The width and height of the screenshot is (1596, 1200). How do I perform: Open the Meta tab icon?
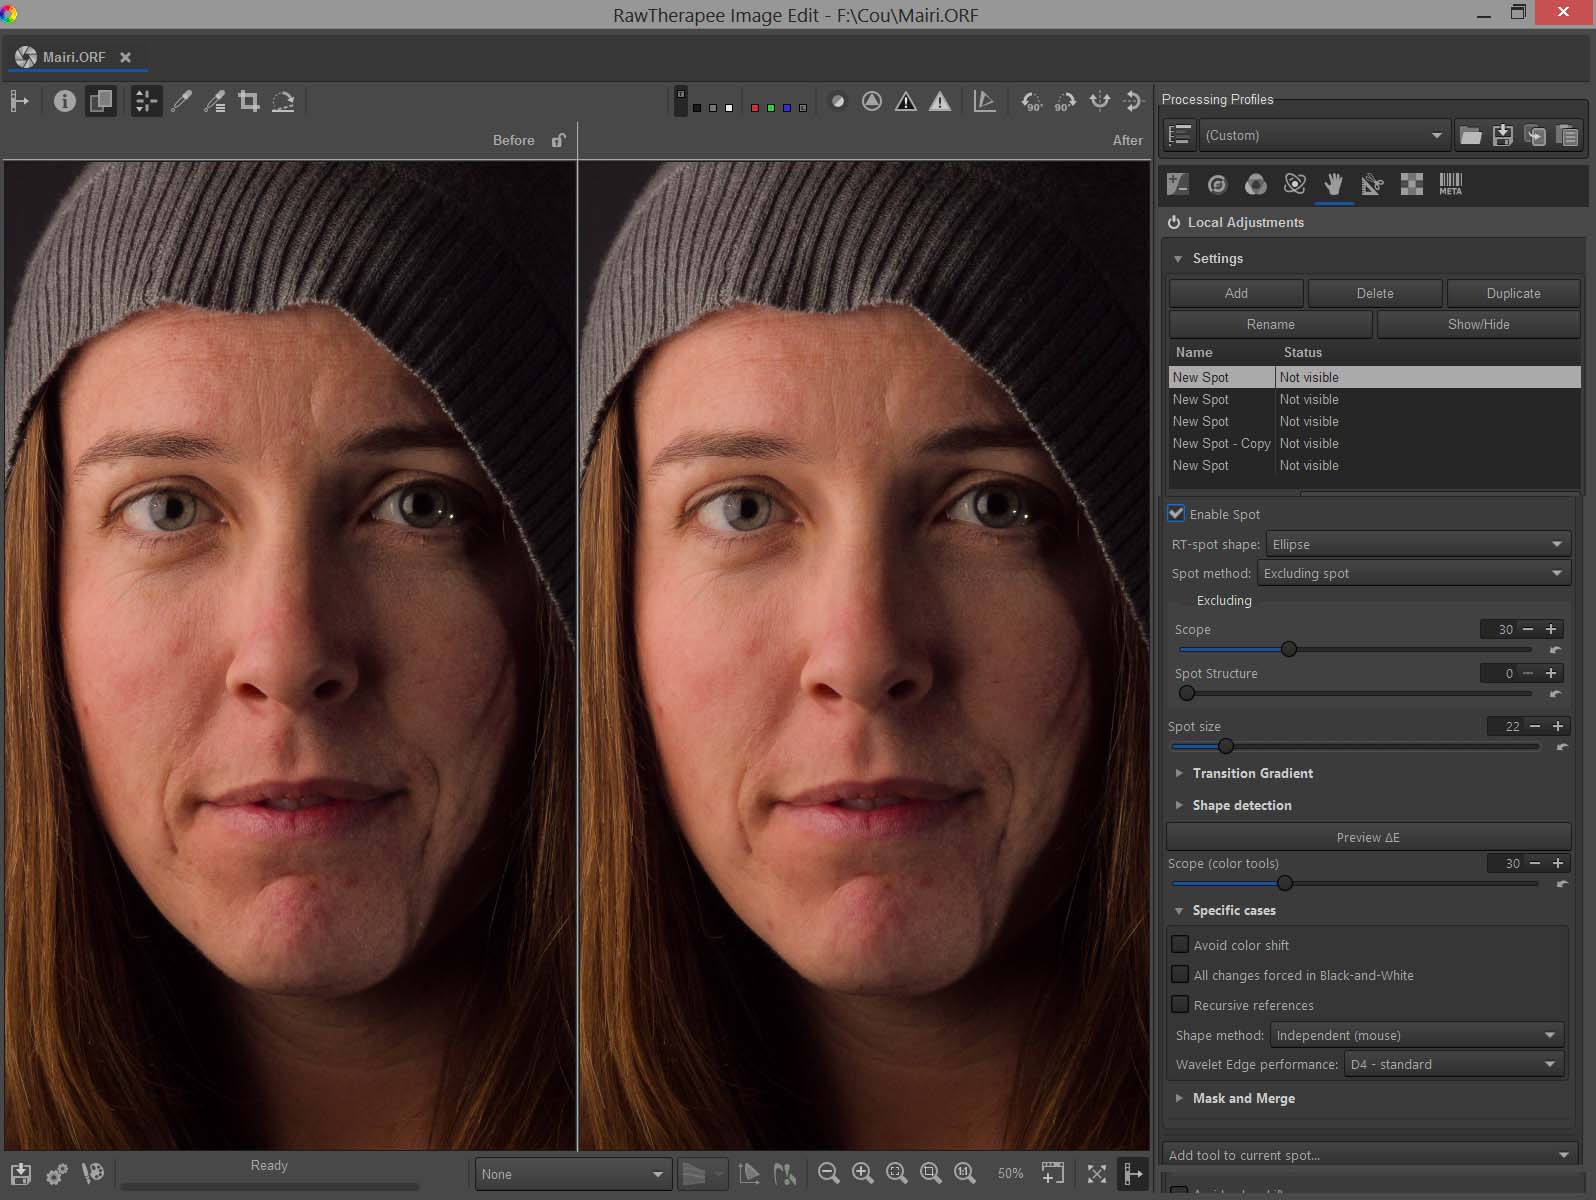point(1450,184)
